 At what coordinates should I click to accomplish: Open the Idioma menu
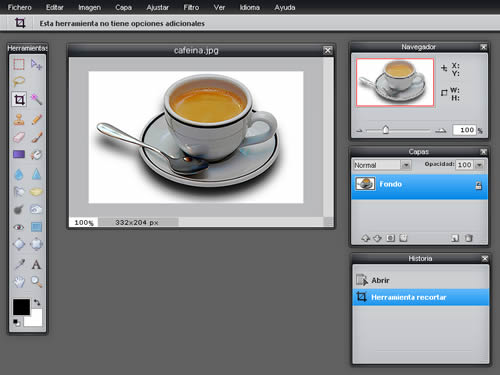250,7
